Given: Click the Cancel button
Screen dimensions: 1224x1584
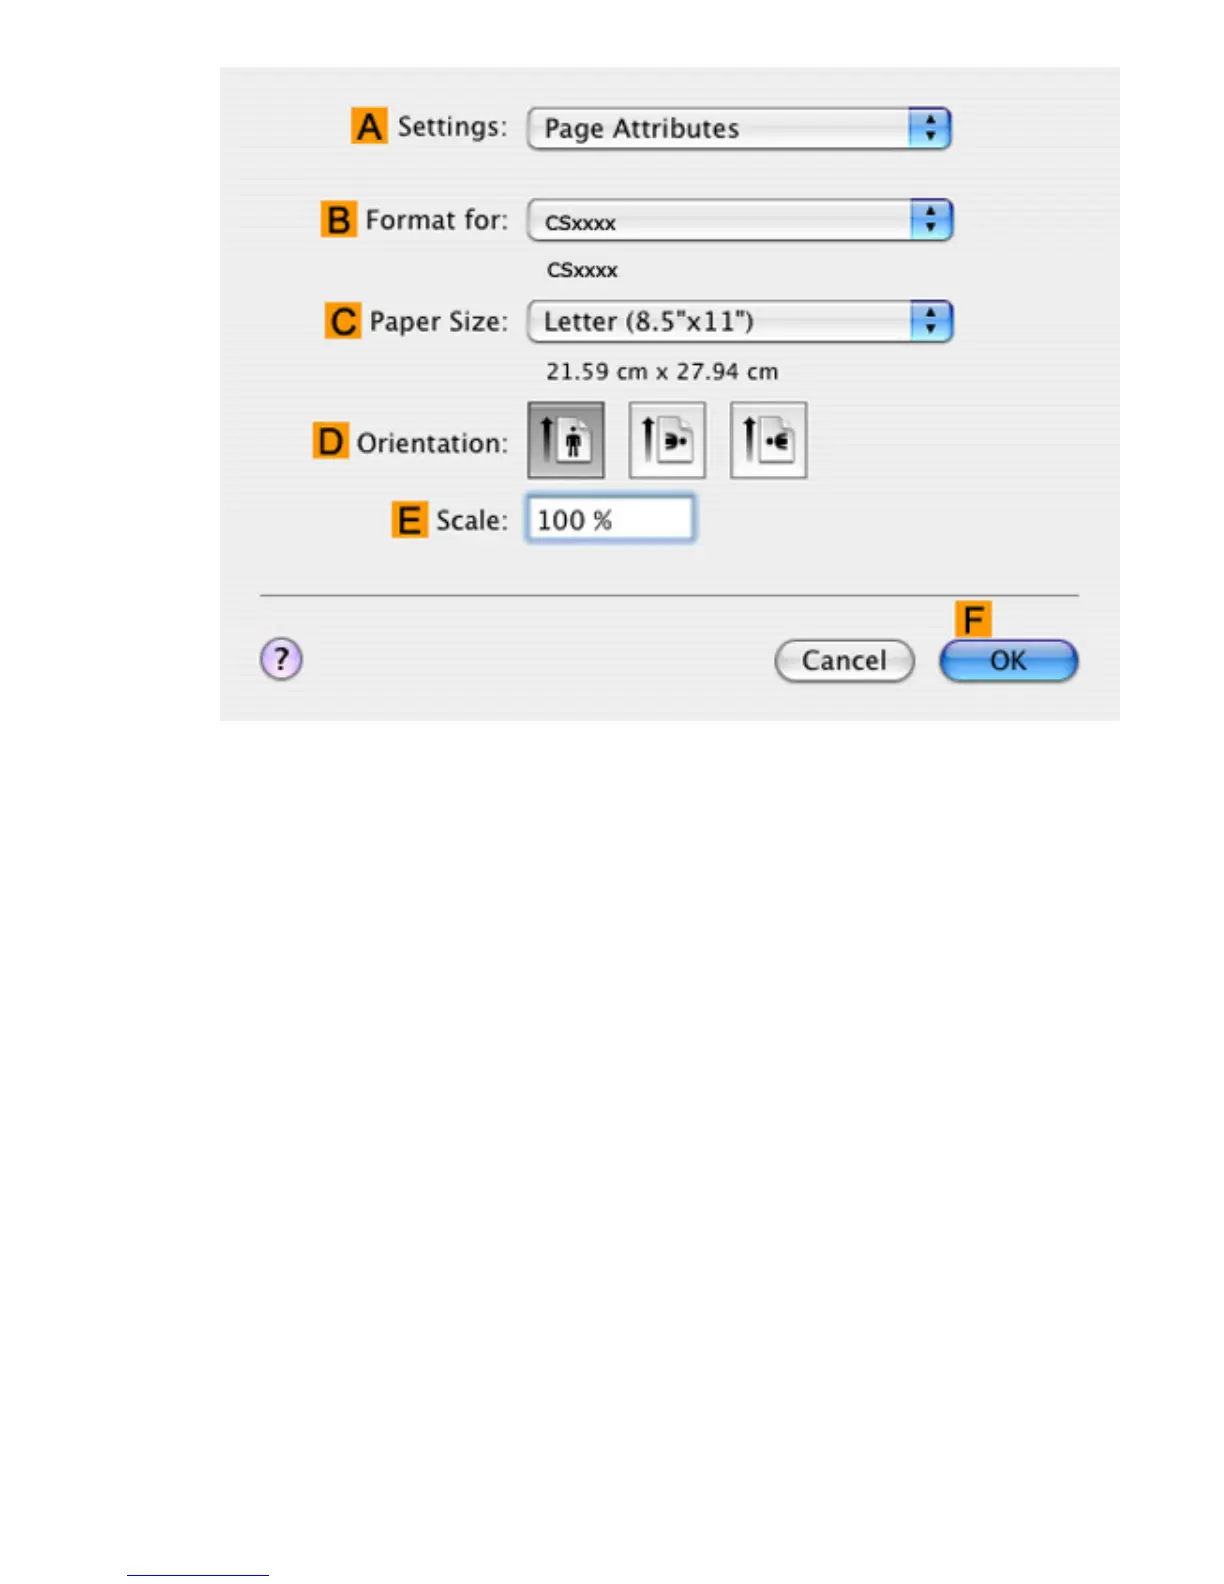Looking at the screenshot, I should click(845, 661).
